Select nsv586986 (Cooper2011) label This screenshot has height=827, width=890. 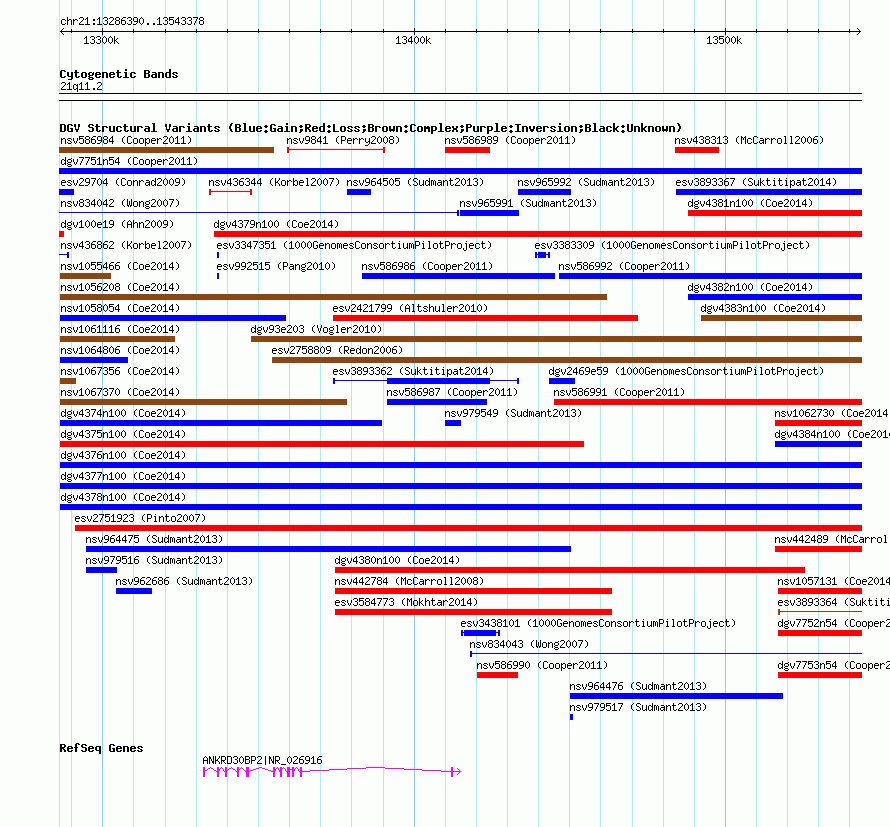click(x=427, y=266)
